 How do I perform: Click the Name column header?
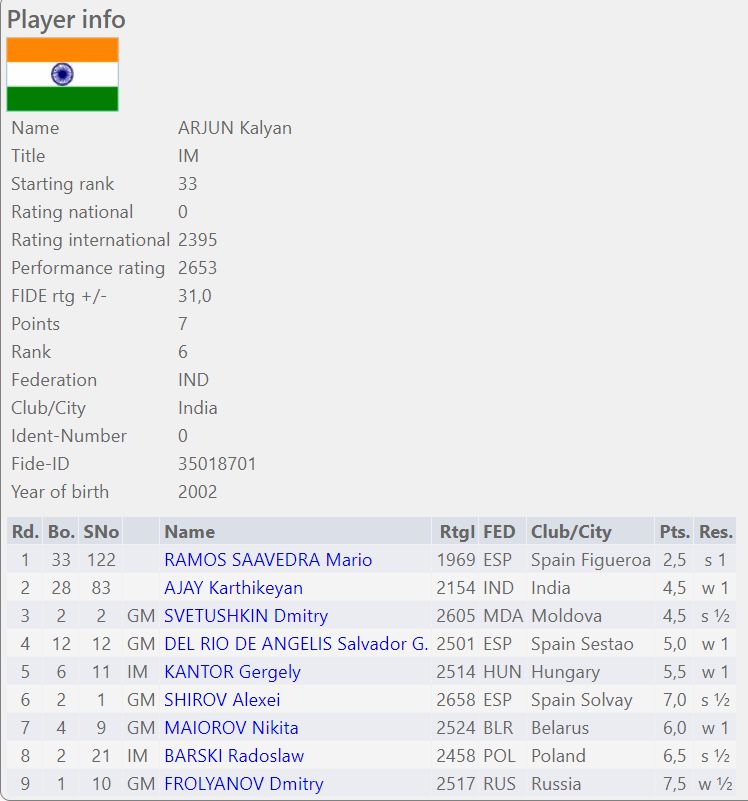189,532
